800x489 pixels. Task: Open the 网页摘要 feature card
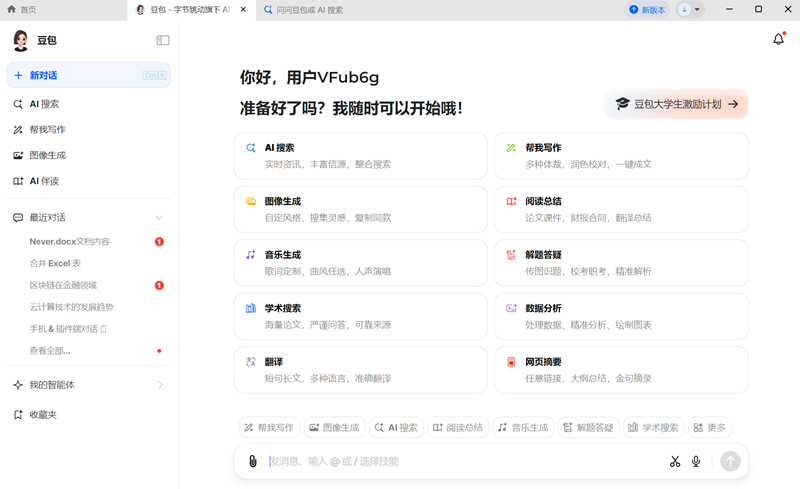click(x=621, y=370)
